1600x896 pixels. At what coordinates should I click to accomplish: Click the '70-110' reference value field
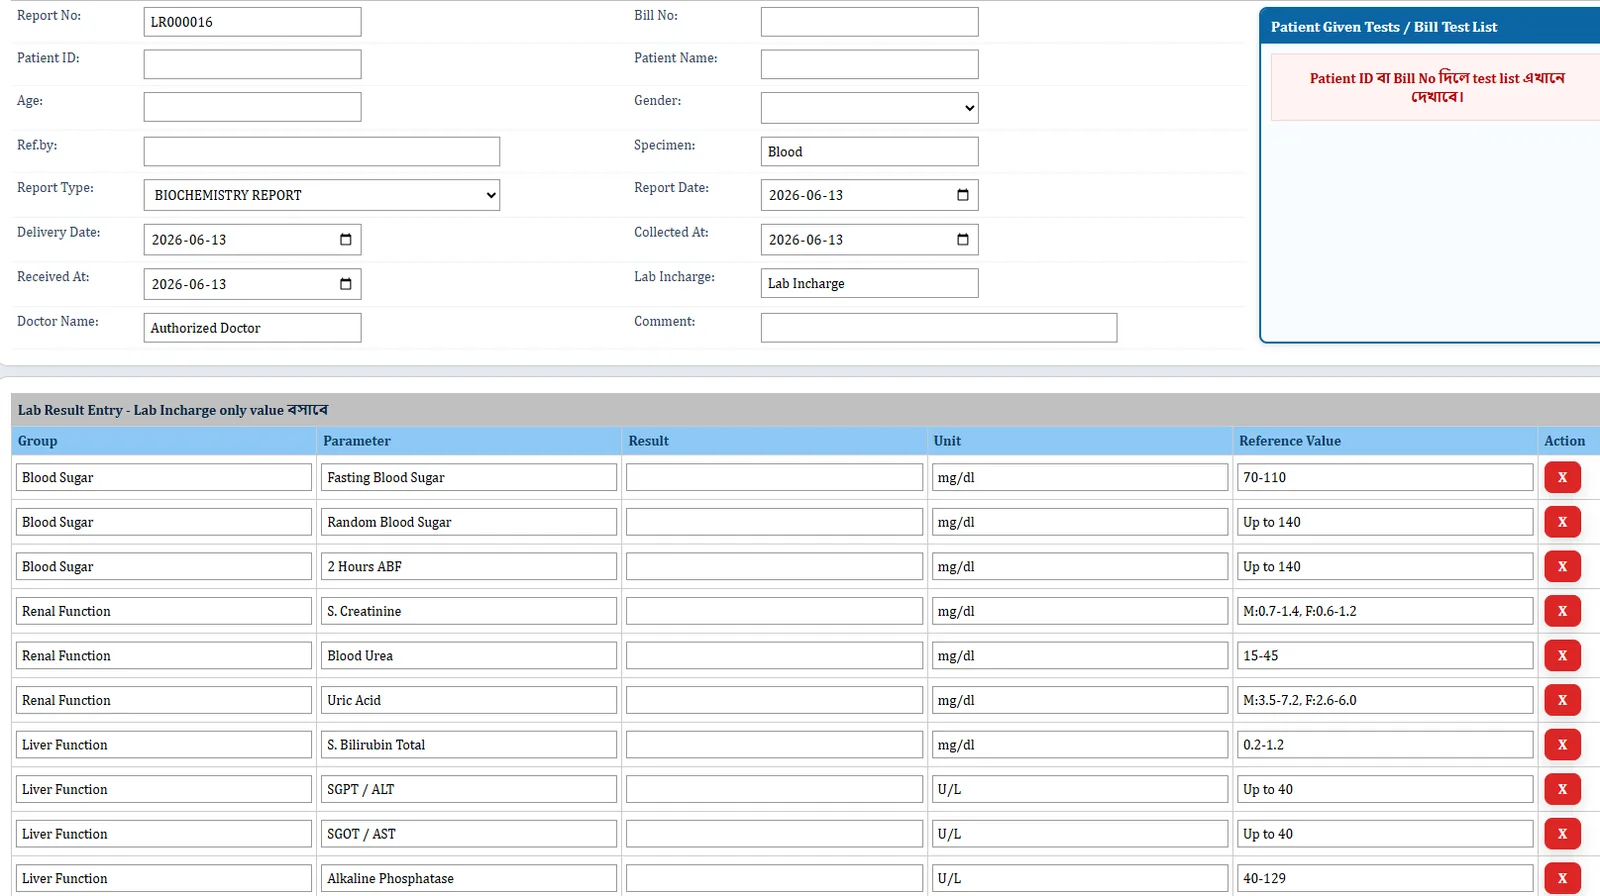pyautogui.click(x=1384, y=477)
